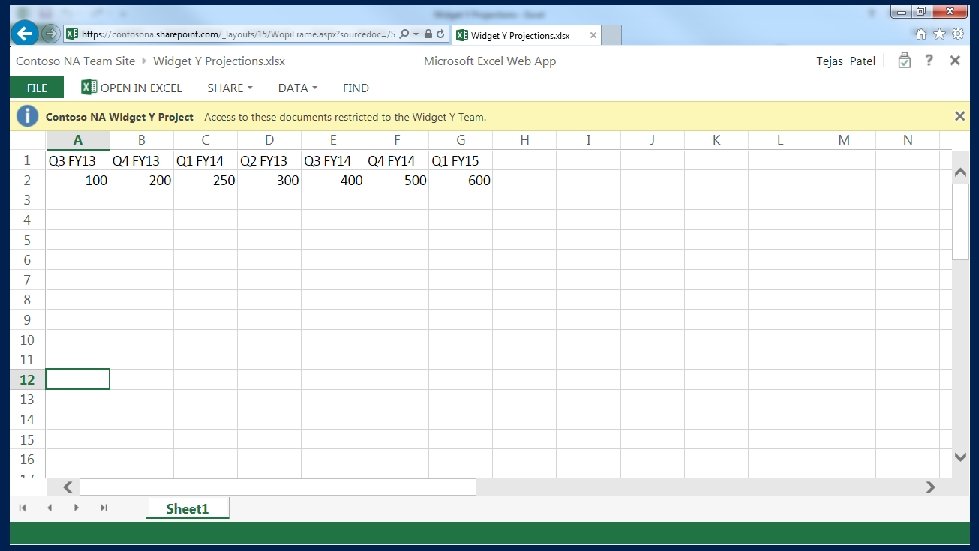Select cell with value 100

pos(78,180)
